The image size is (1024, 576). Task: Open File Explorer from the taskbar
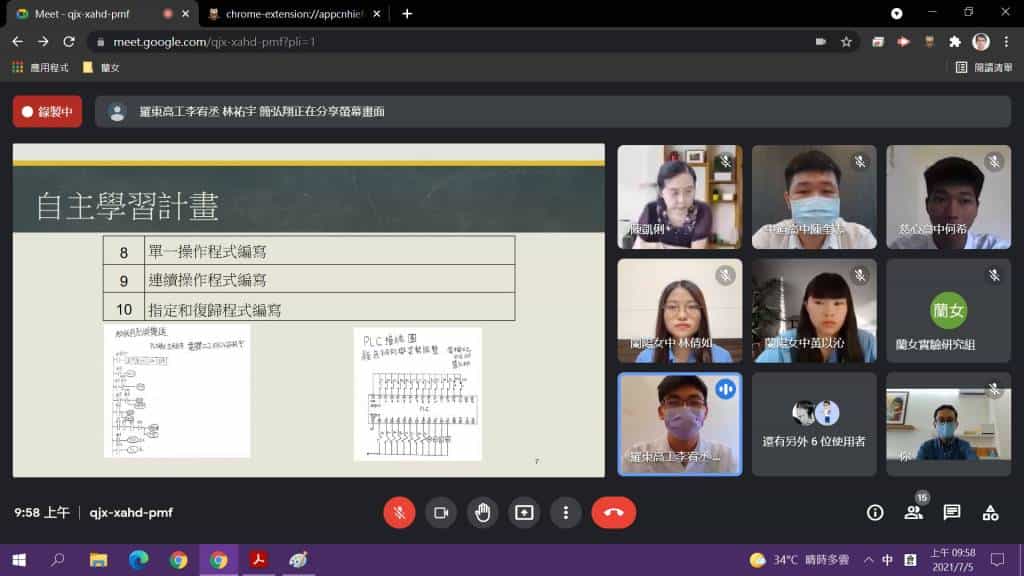[x=98, y=559]
